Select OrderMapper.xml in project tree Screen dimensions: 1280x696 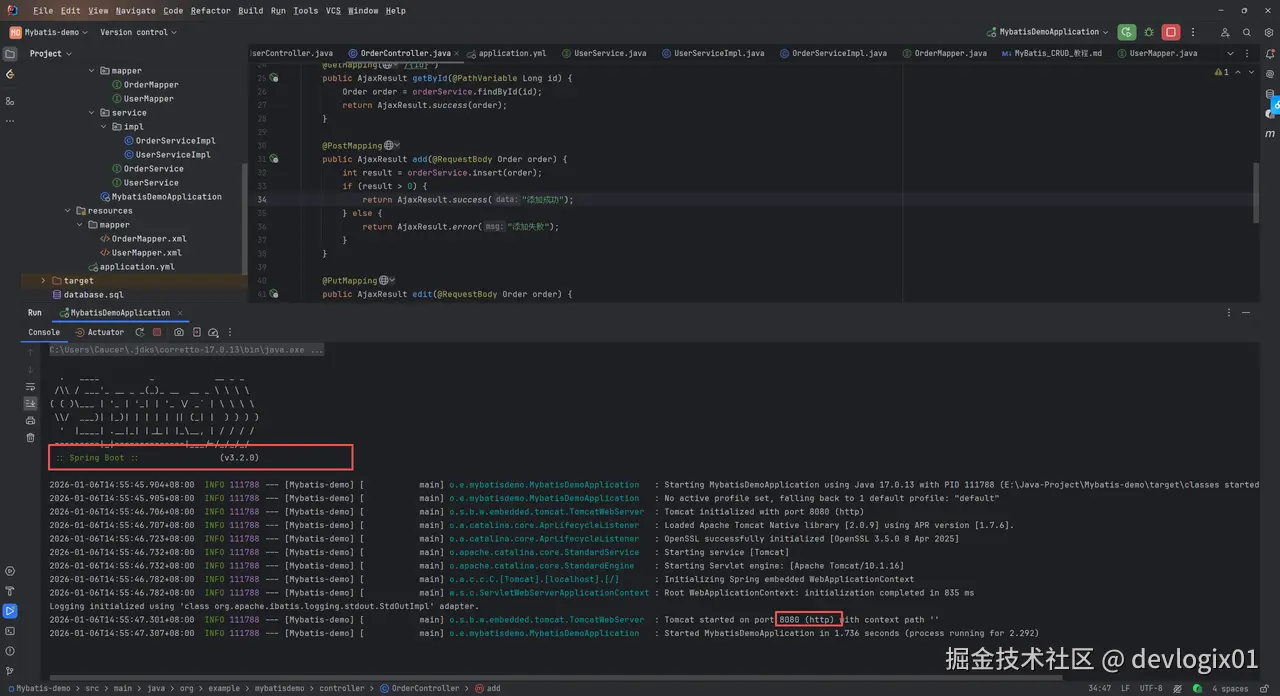[x=142, y=239]
